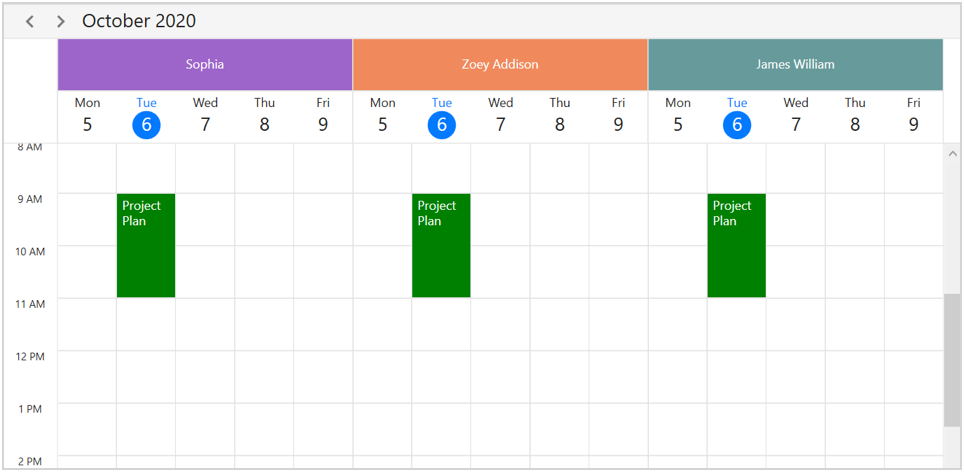Open Sophia's Project Plan appointment
The image size is (964, 472).
tap(146, 246)
